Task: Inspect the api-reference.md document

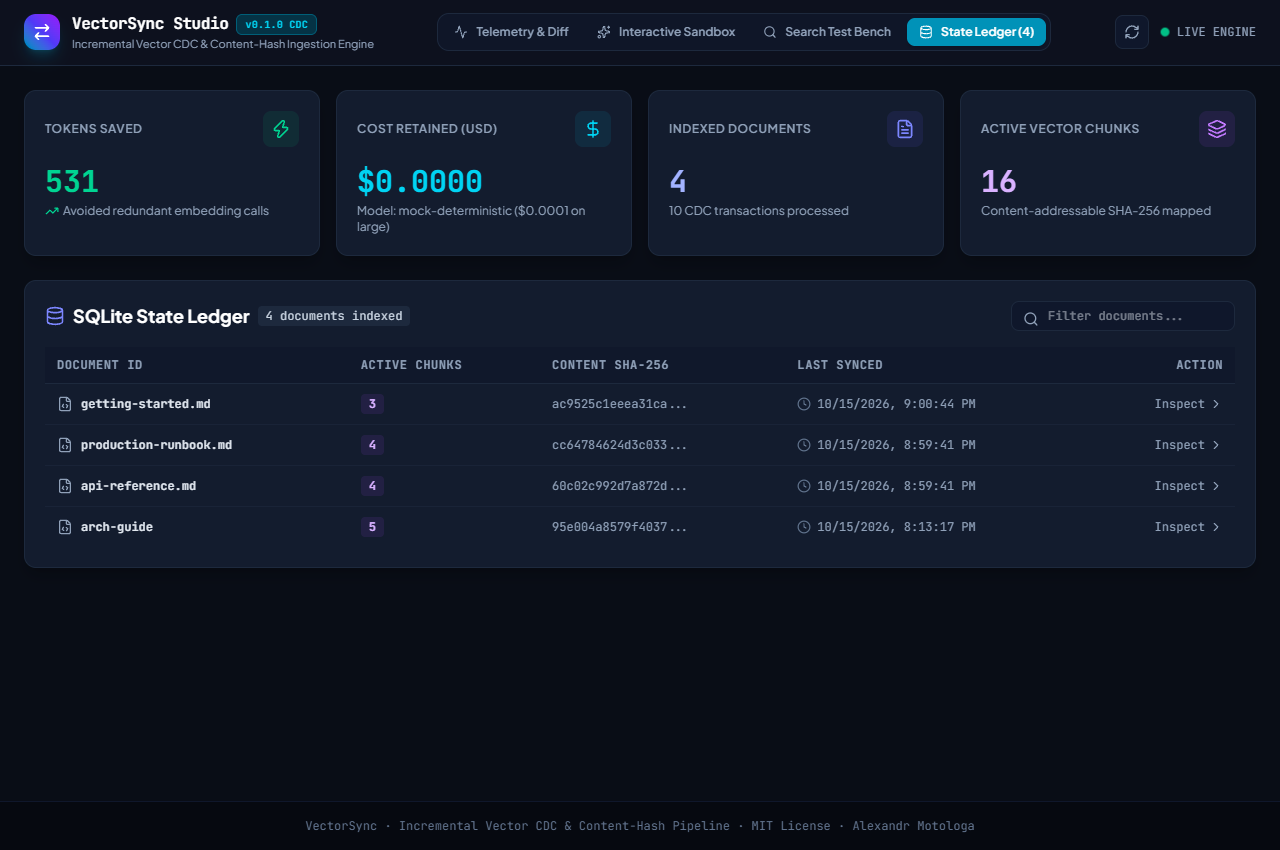Action: (1187, 486)
